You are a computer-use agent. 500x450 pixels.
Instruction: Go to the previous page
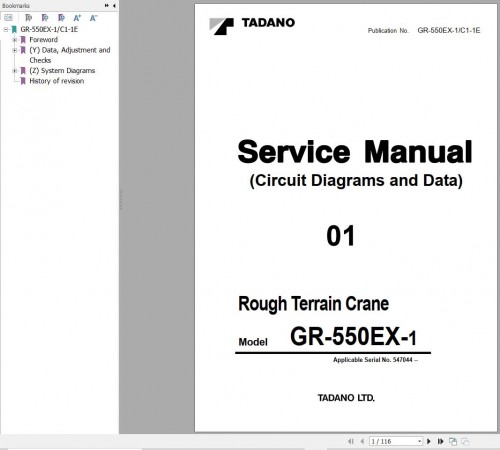pyautogui.click(x=362, y=441)
